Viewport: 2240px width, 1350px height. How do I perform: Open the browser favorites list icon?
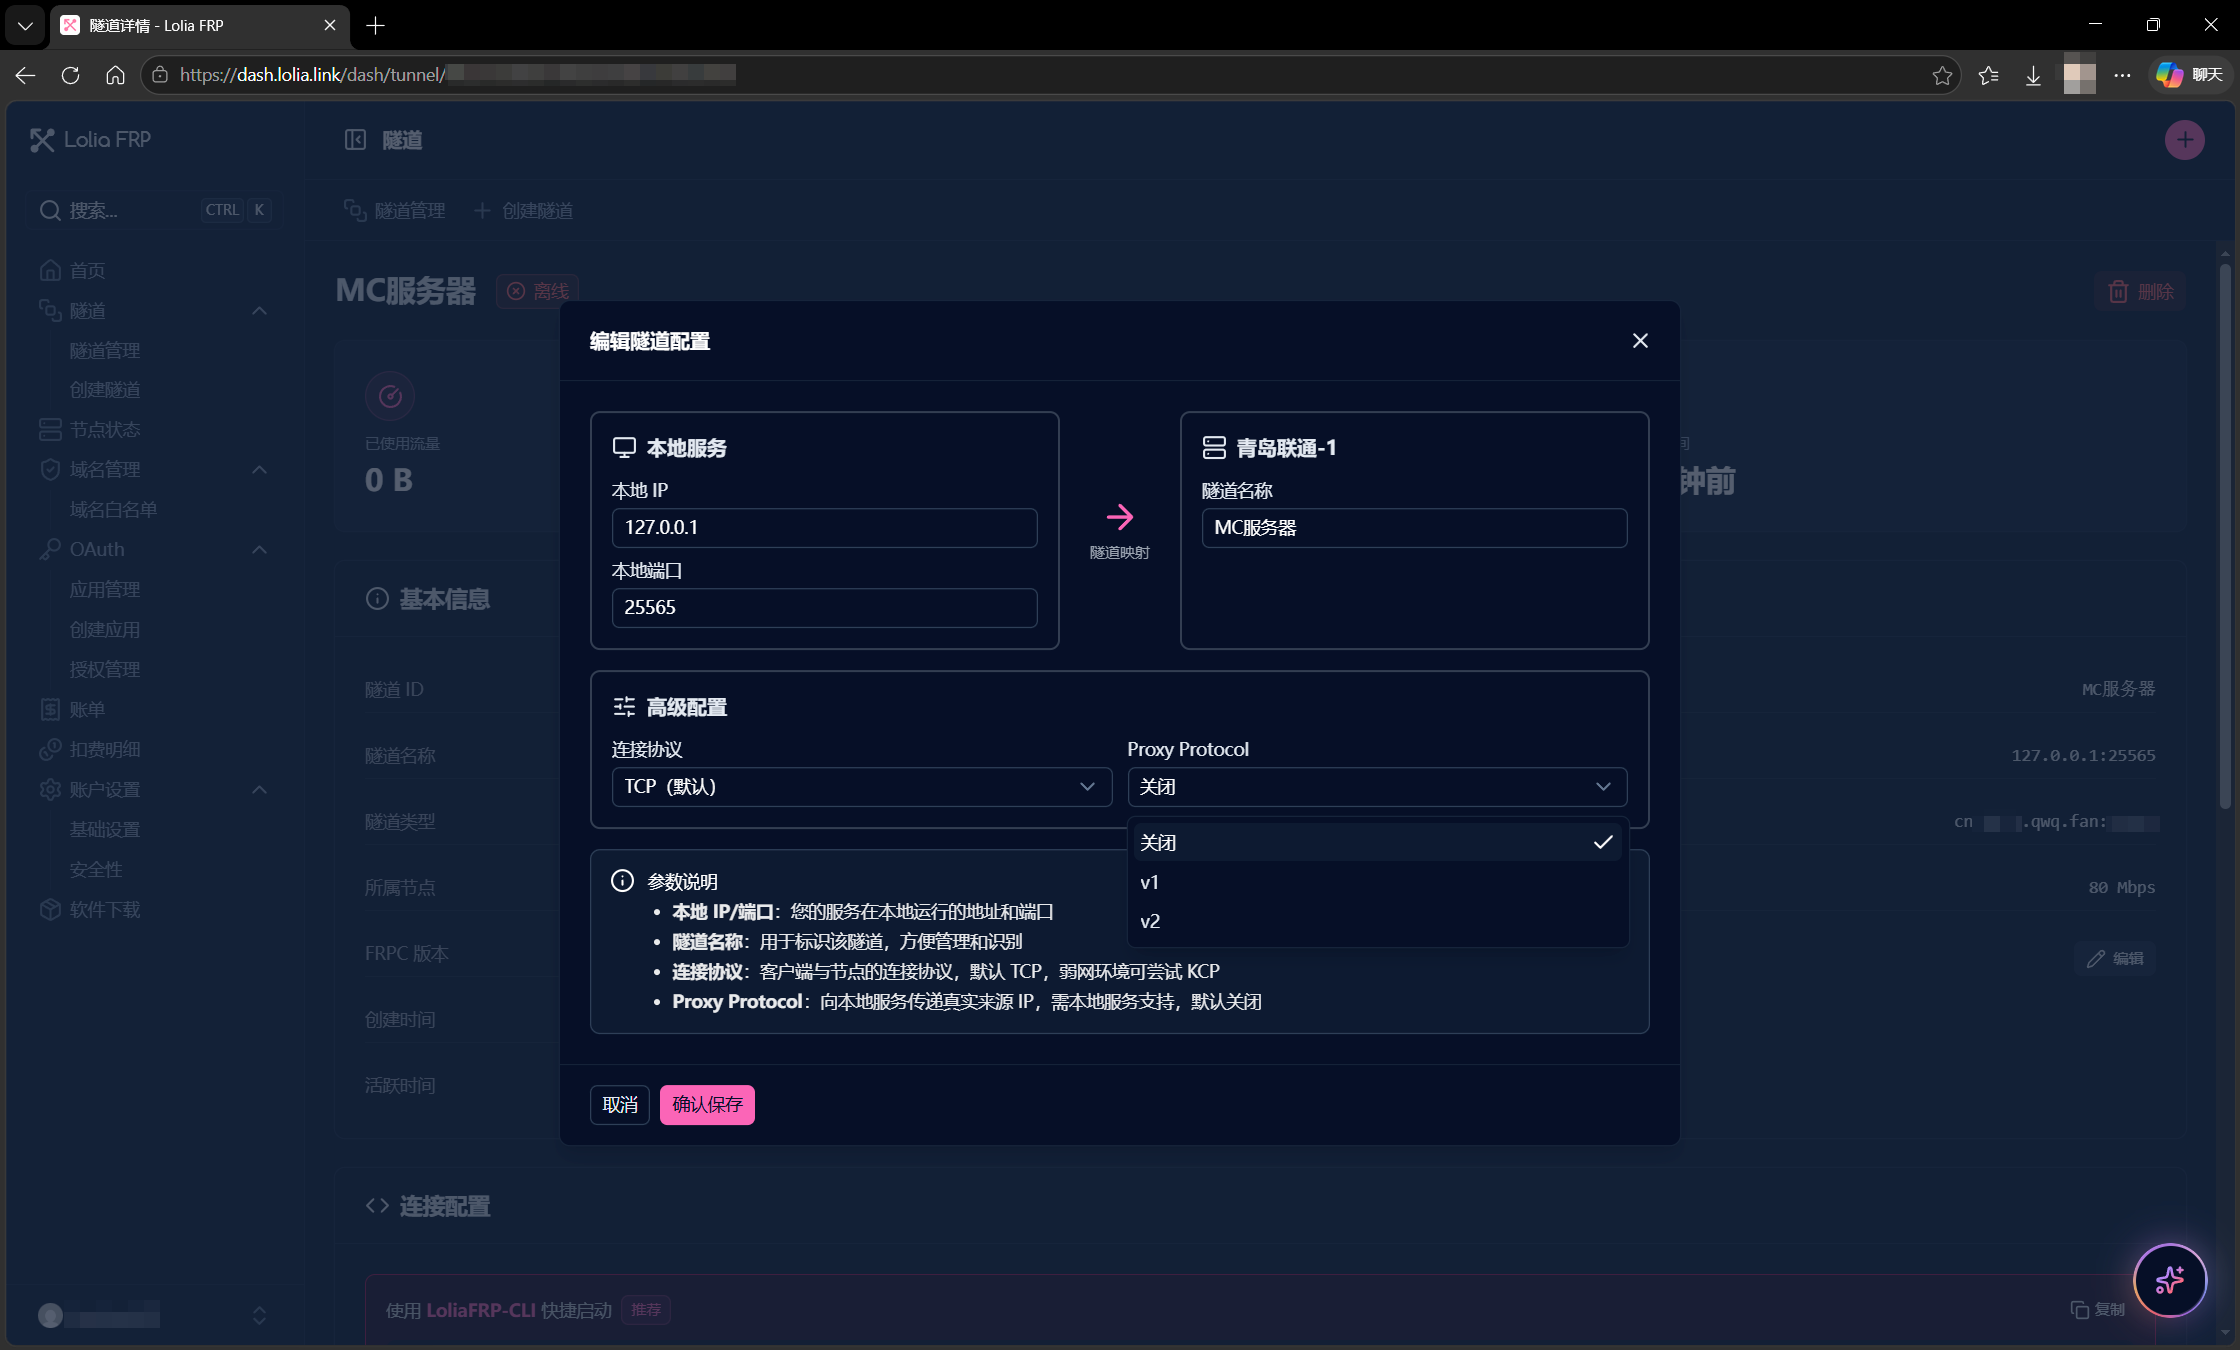(1988, 75)
